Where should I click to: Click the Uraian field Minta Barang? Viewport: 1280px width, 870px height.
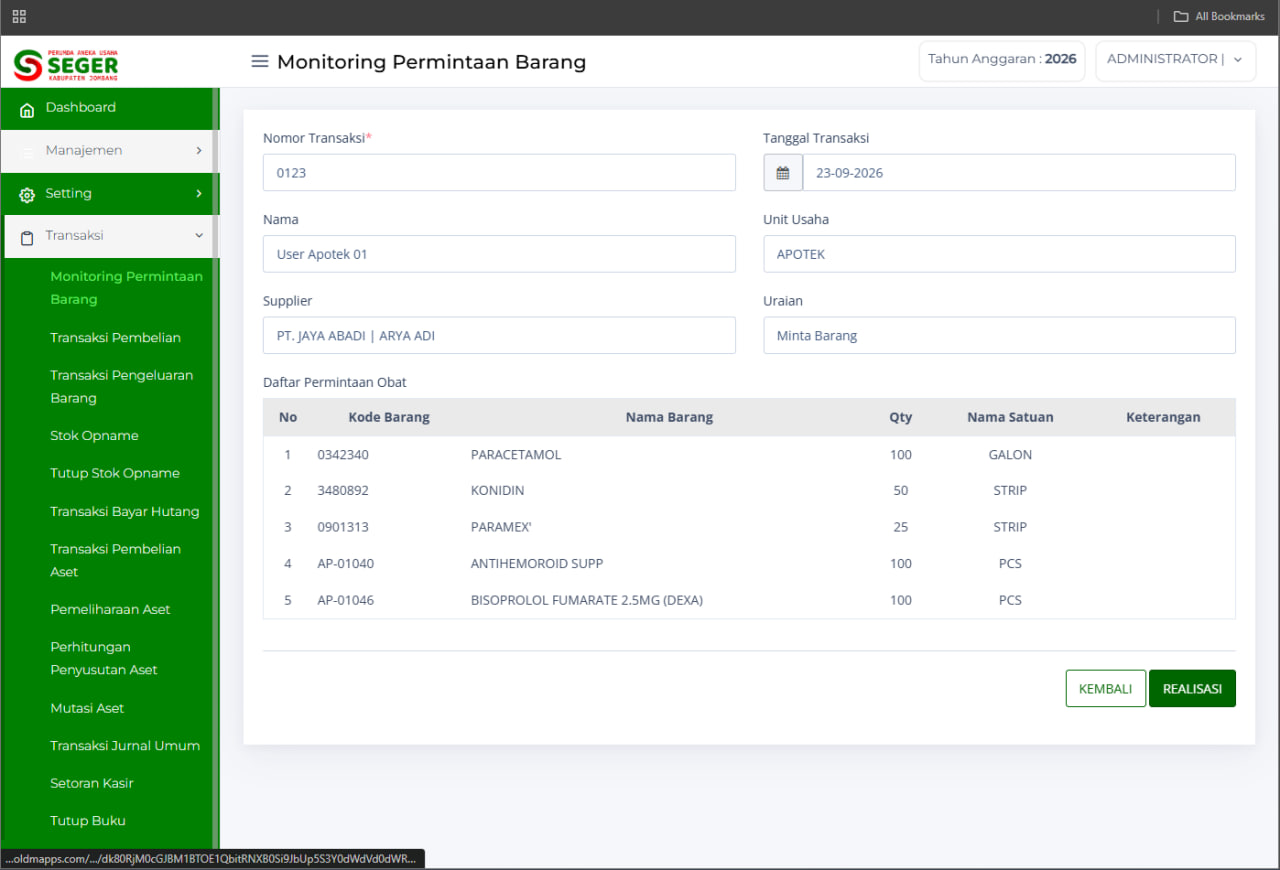click(x=999, y=335)
